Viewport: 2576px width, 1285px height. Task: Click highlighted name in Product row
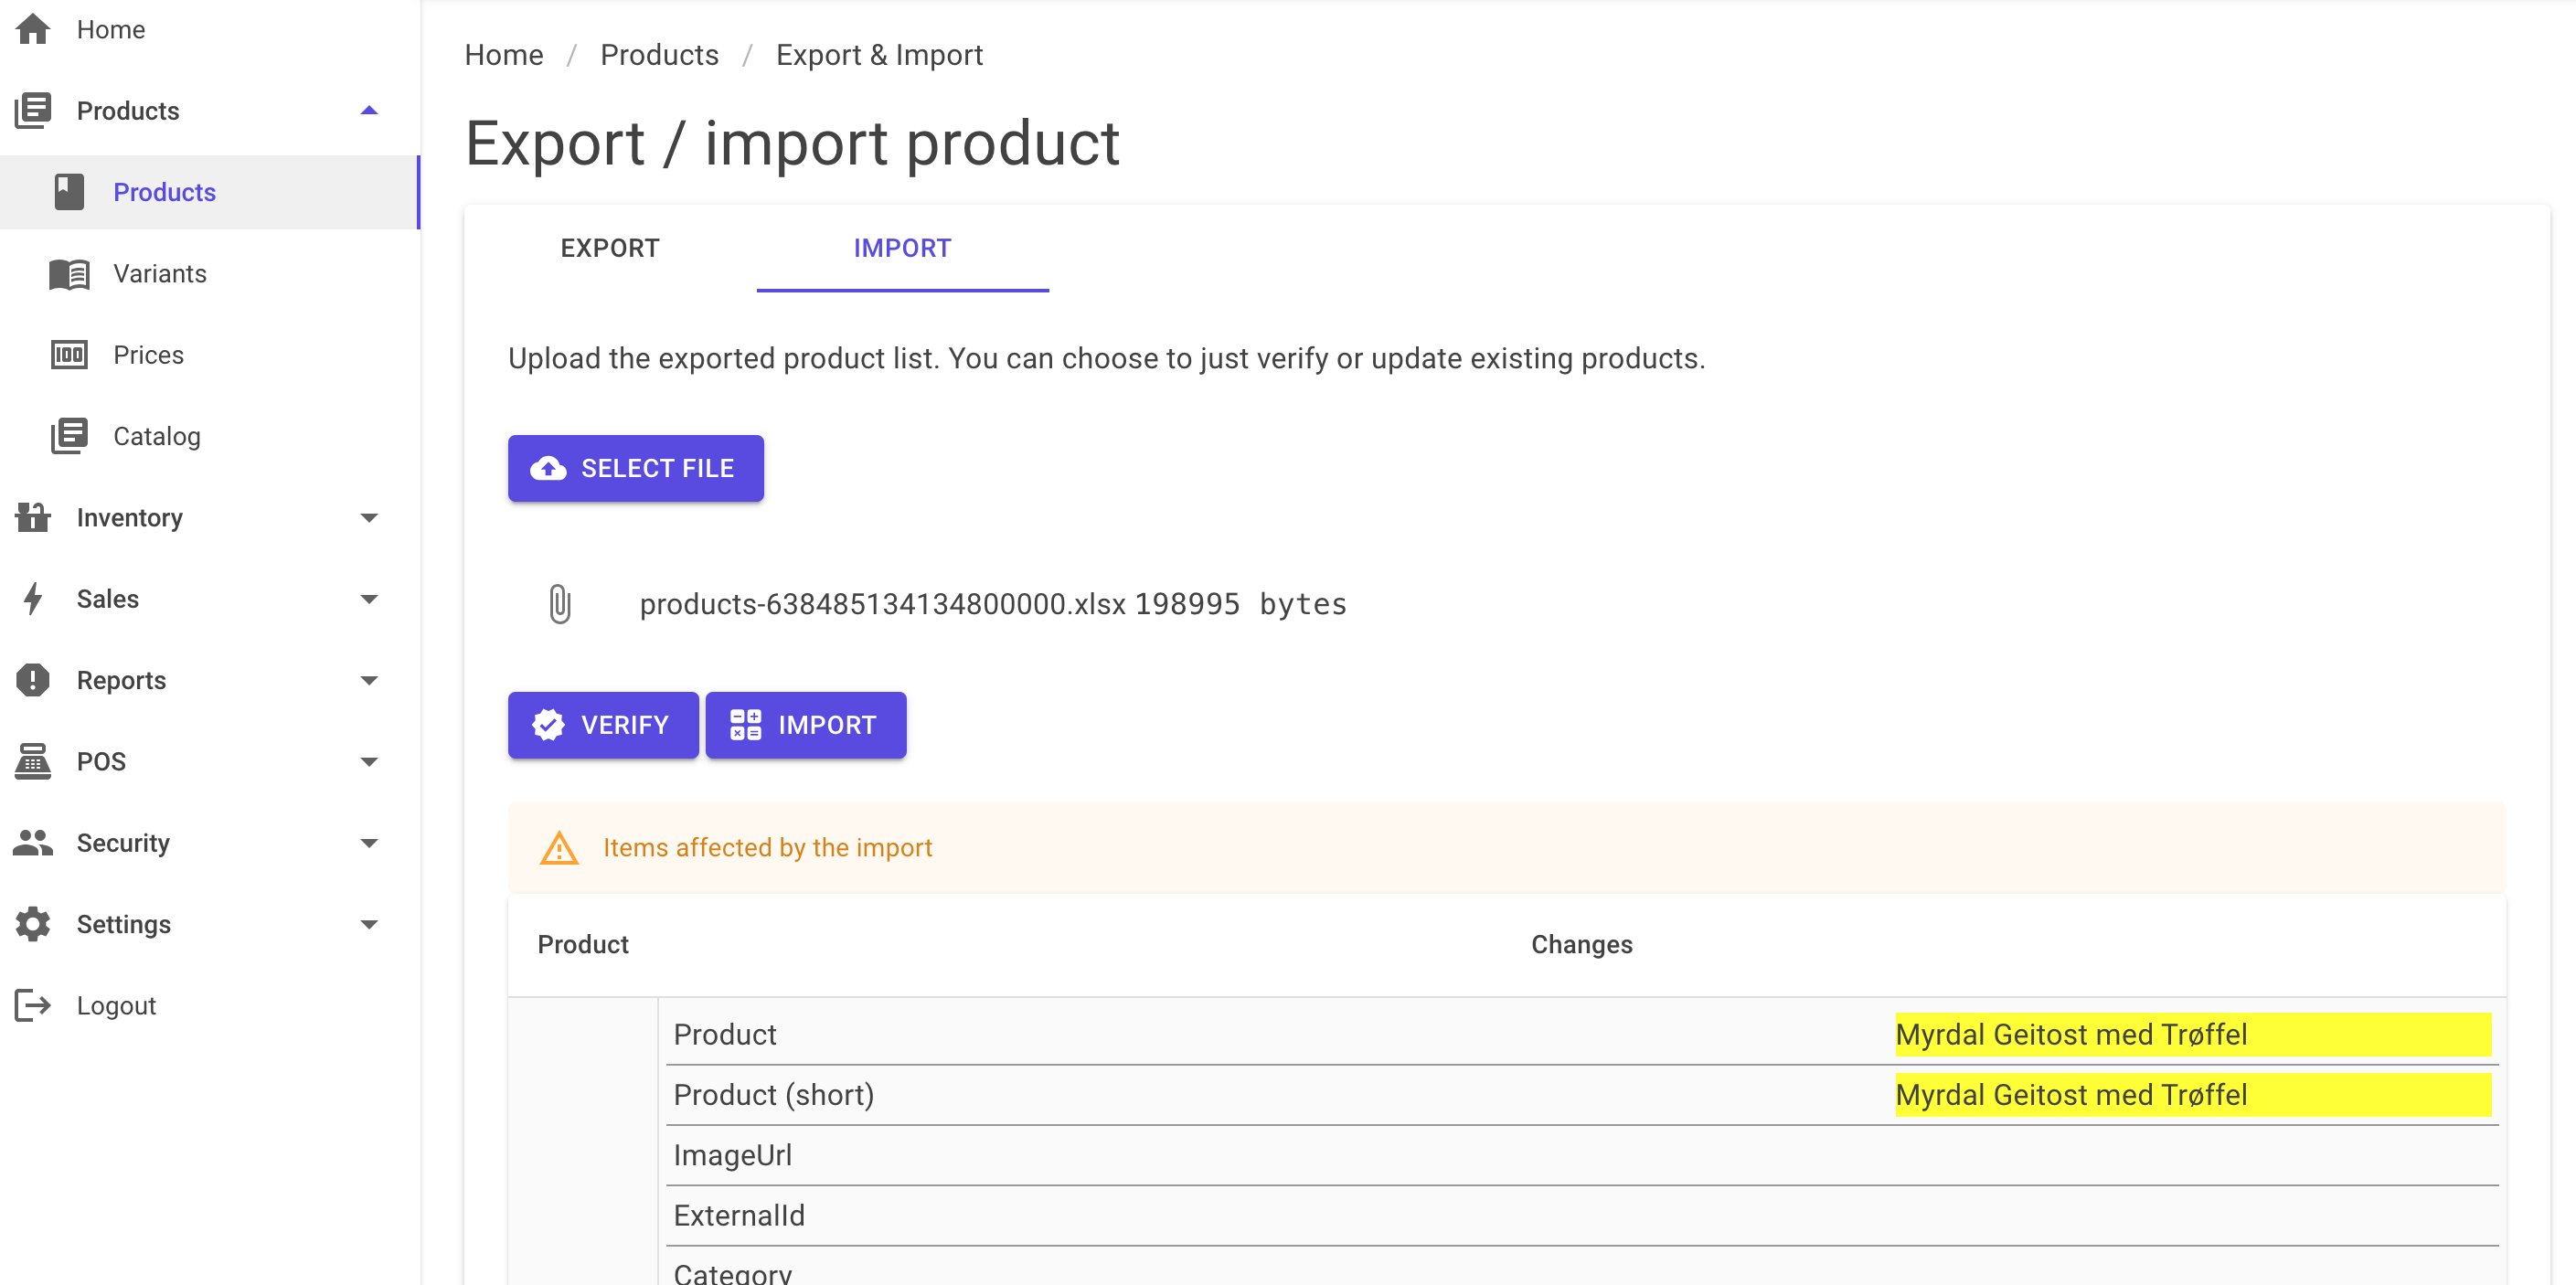(x=2071, y=1034)
